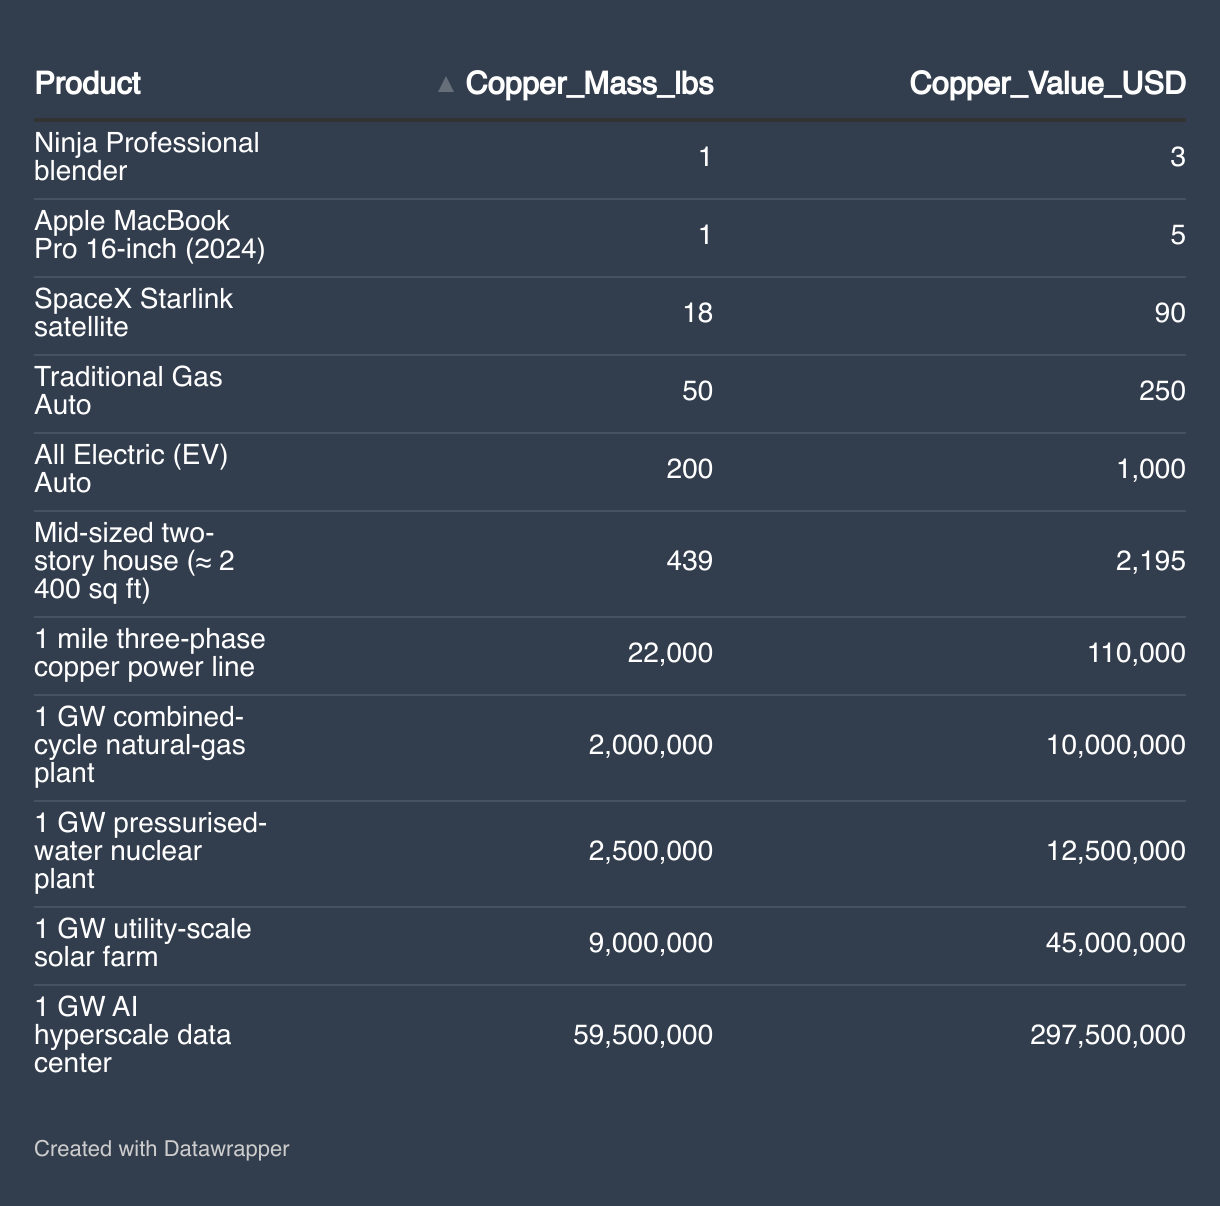Screen dimensions: 1220x1206
Task: Select the All Electric (EV) Auto row
Action: [x=610, y=470]
